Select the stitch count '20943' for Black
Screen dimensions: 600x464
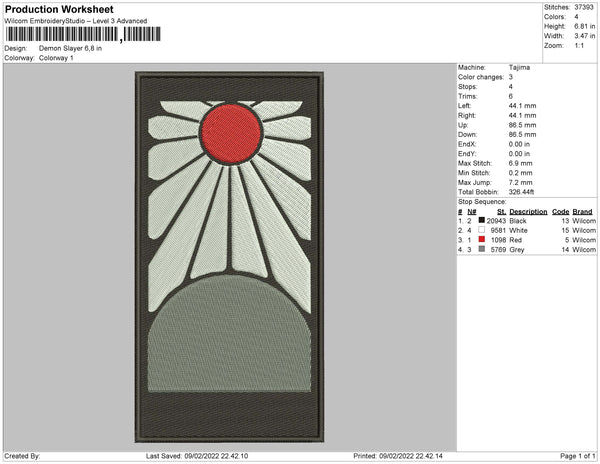click(496, 221)
